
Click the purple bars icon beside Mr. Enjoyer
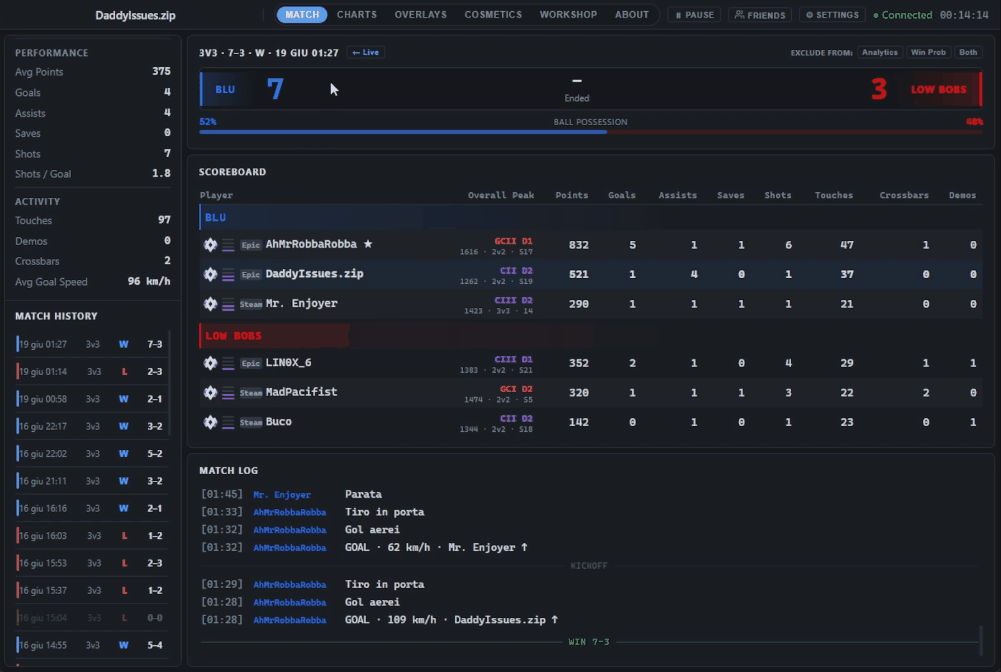coord(228,304)
